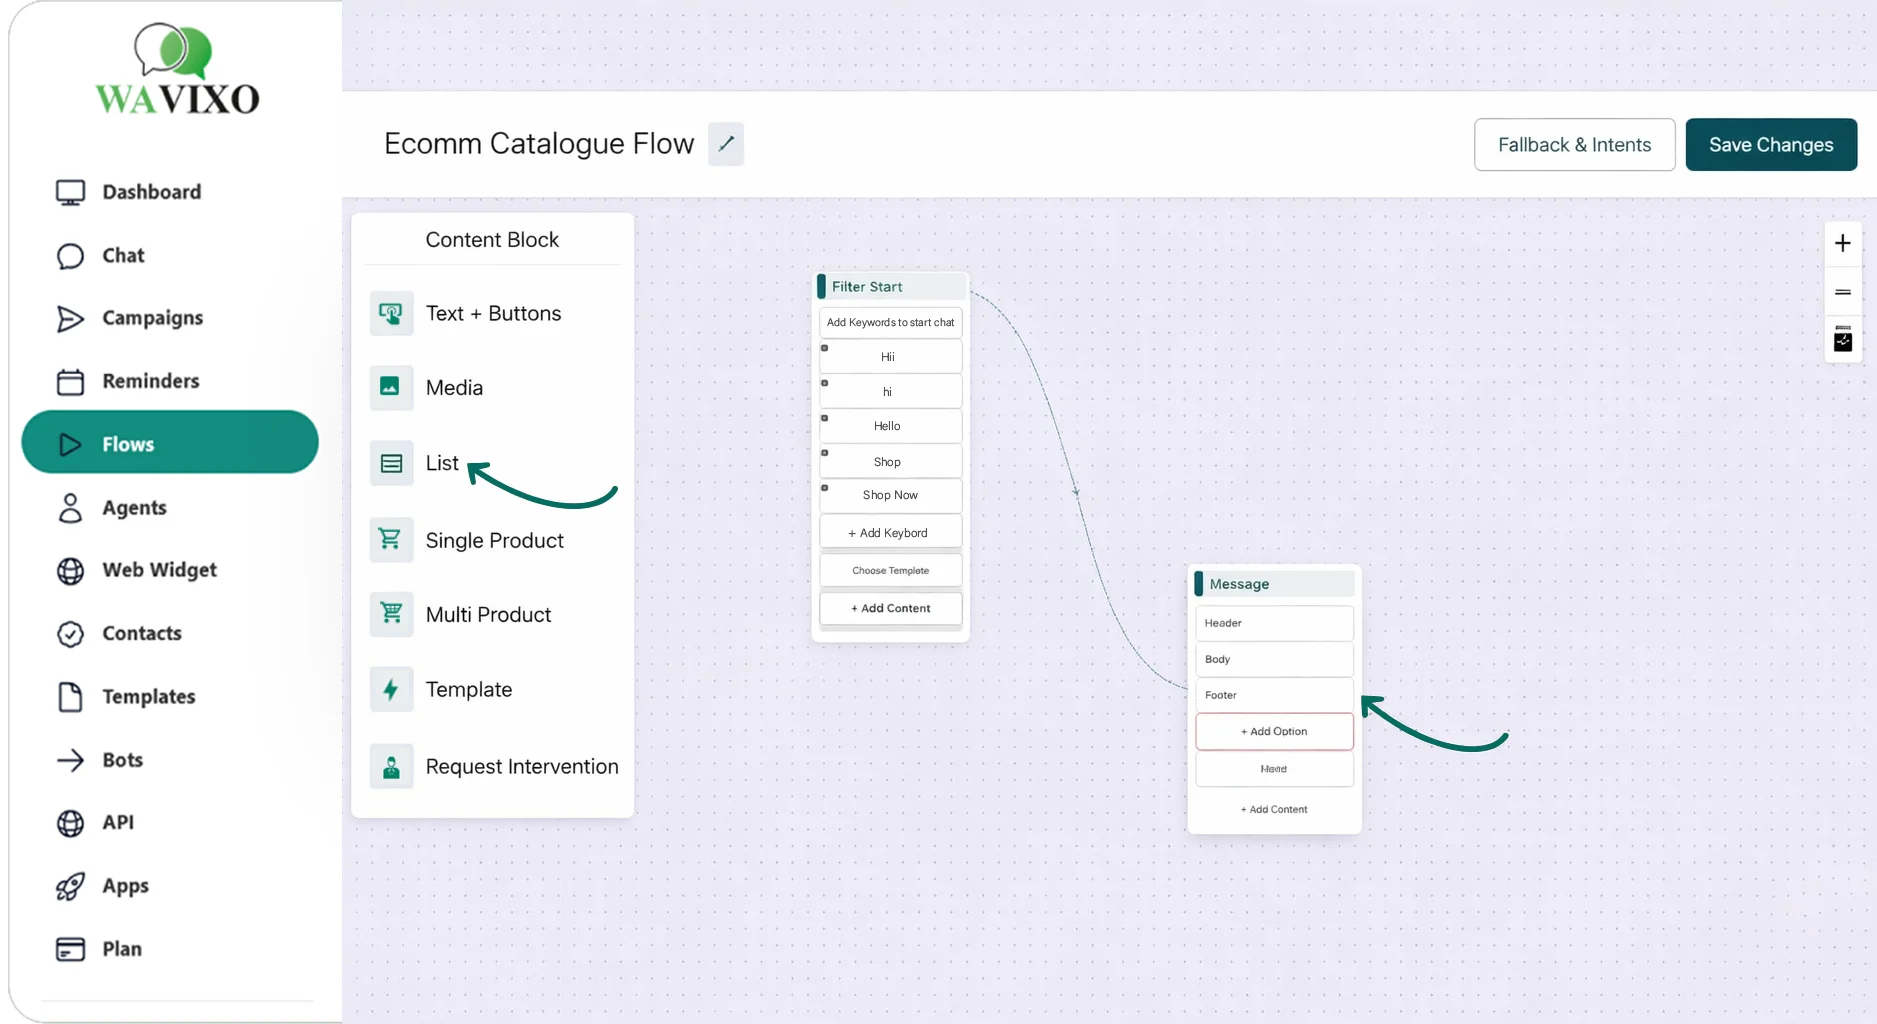The height and width of the screenshot is (1024, 1877).
Task: Open the Dashboard page from the sidebar
Action: (151, 192)
